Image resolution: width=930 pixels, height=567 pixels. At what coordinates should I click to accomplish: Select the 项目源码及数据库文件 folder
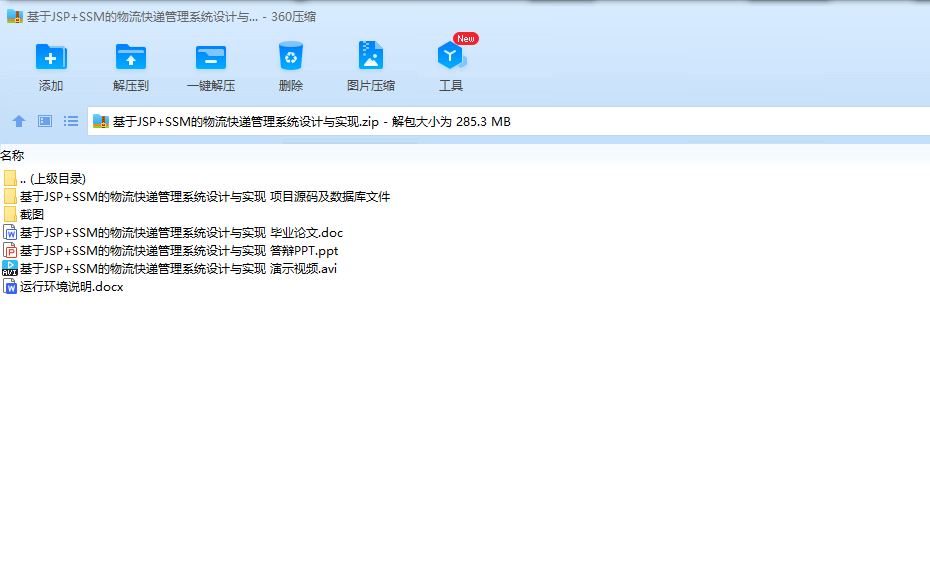pyautogui.click(x=196, y=196)
